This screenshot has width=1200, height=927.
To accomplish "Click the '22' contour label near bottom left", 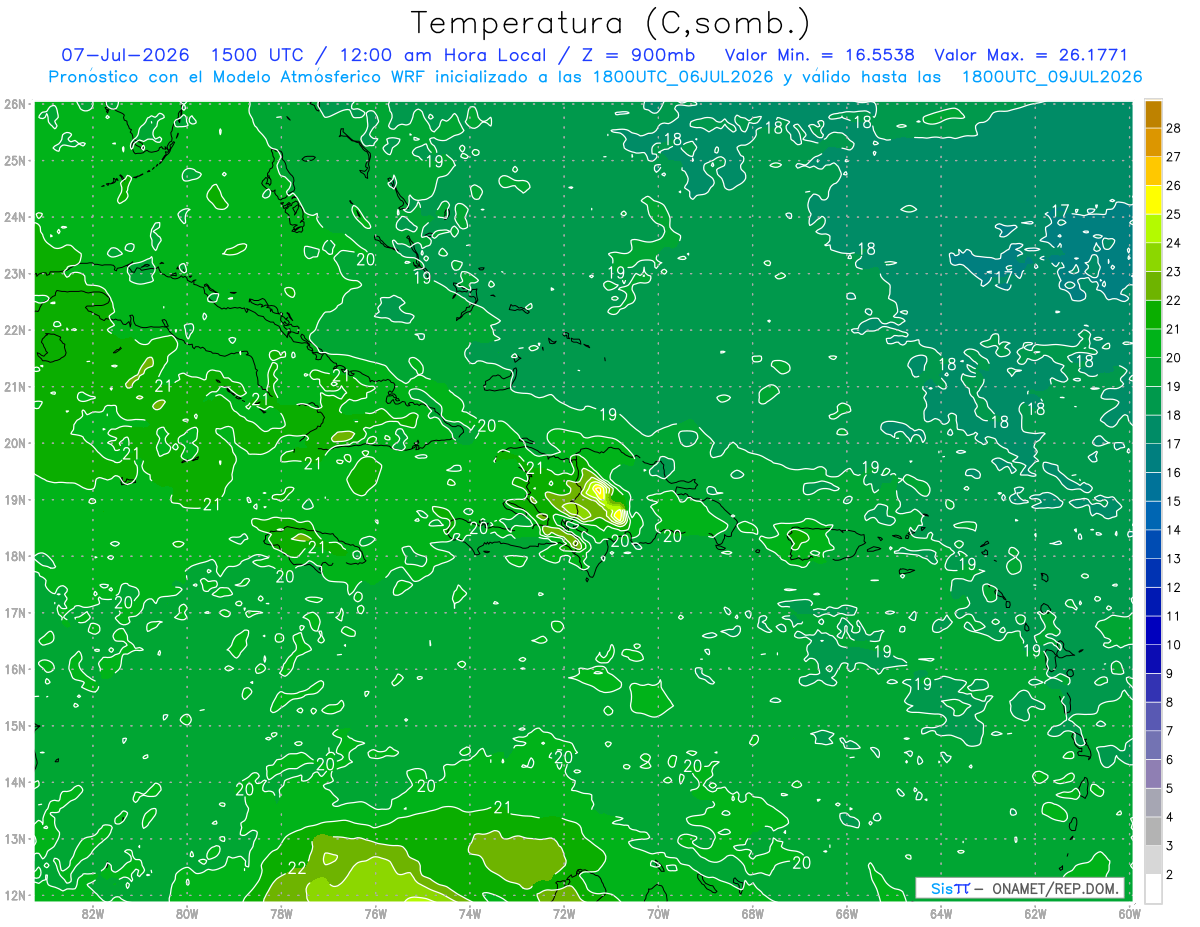I will [x=297, y=867].
